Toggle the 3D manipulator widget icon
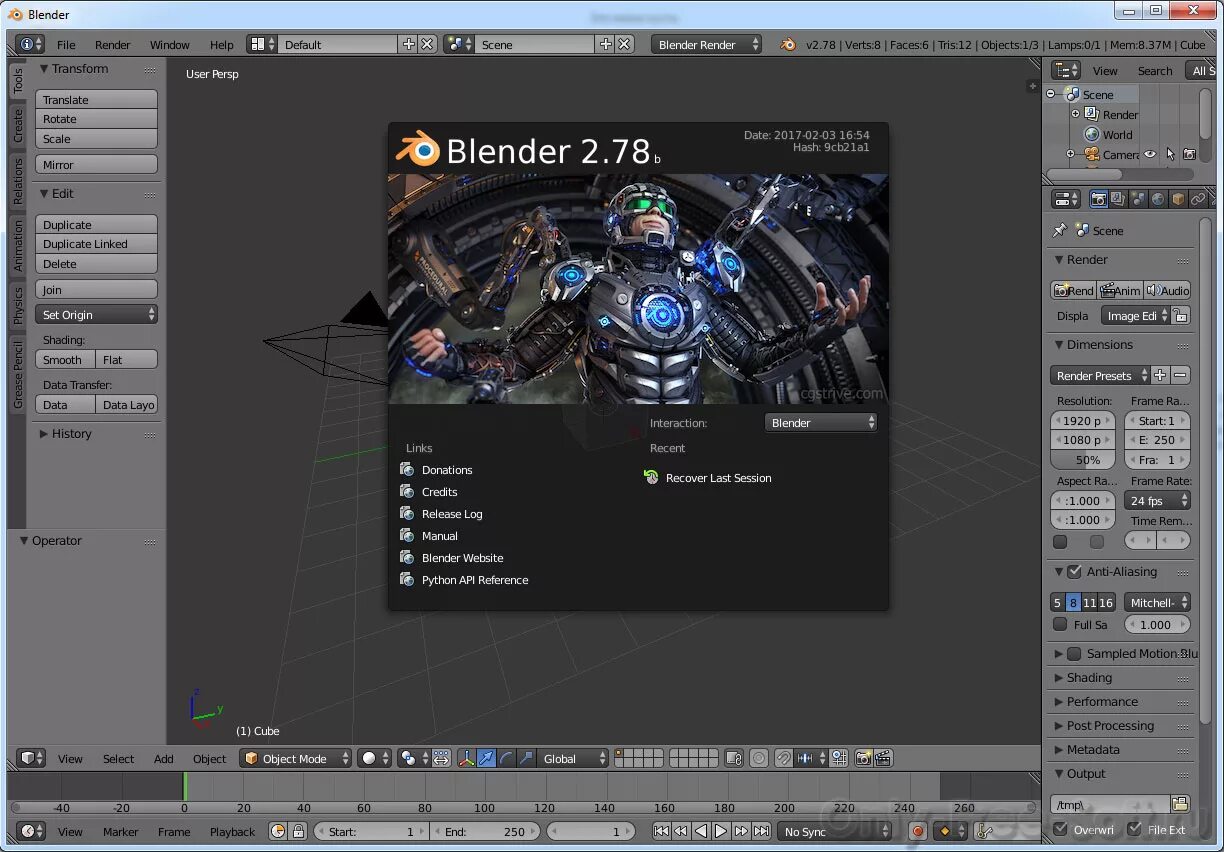Screen dimensions: 1224x852 (x=466, y=758)
